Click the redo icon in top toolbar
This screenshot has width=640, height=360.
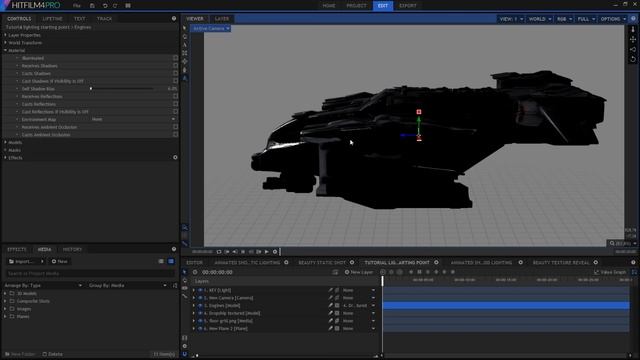(x=115, y=6)
